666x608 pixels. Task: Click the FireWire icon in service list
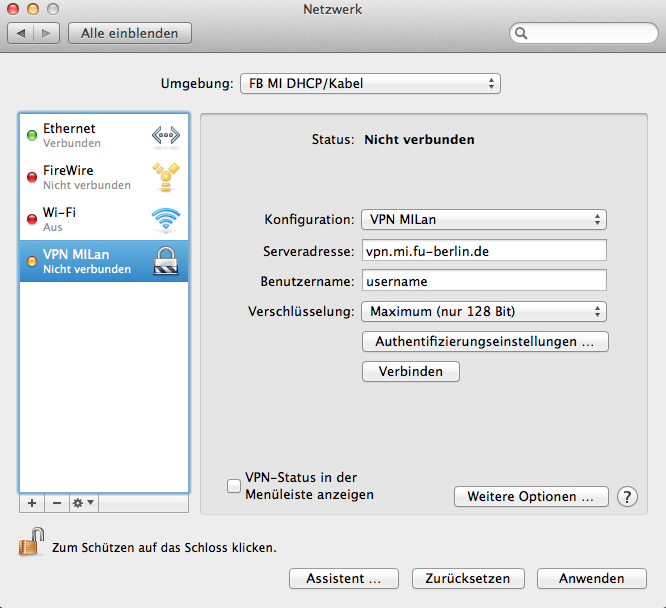[165, 177]
